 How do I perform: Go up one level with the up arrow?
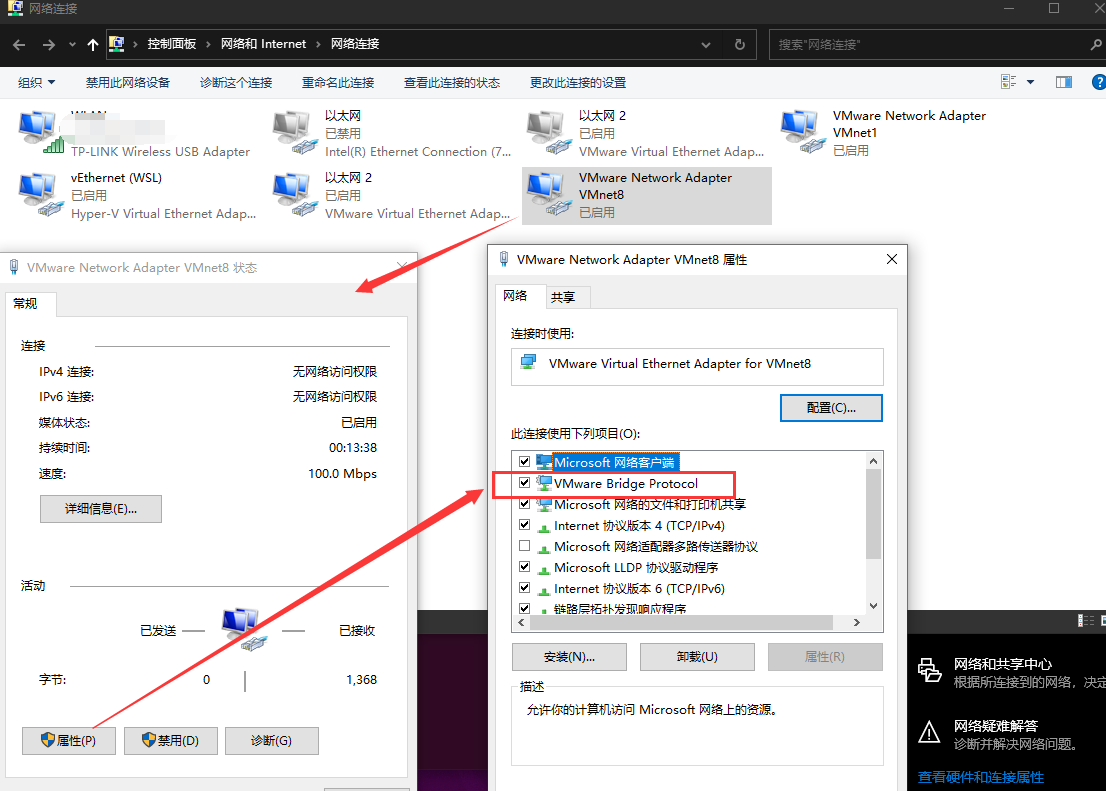tap(92, 44)
